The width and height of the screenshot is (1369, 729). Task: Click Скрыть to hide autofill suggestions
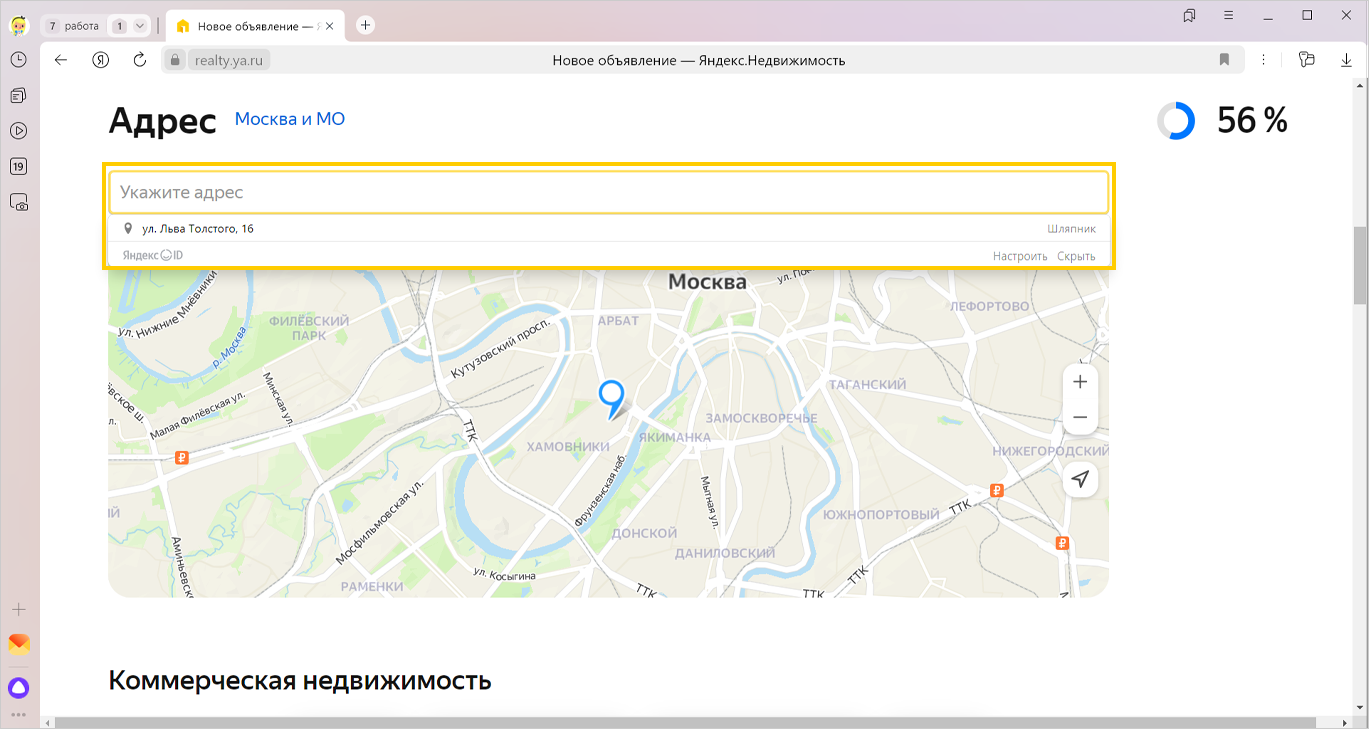[x=1076, y=256]
